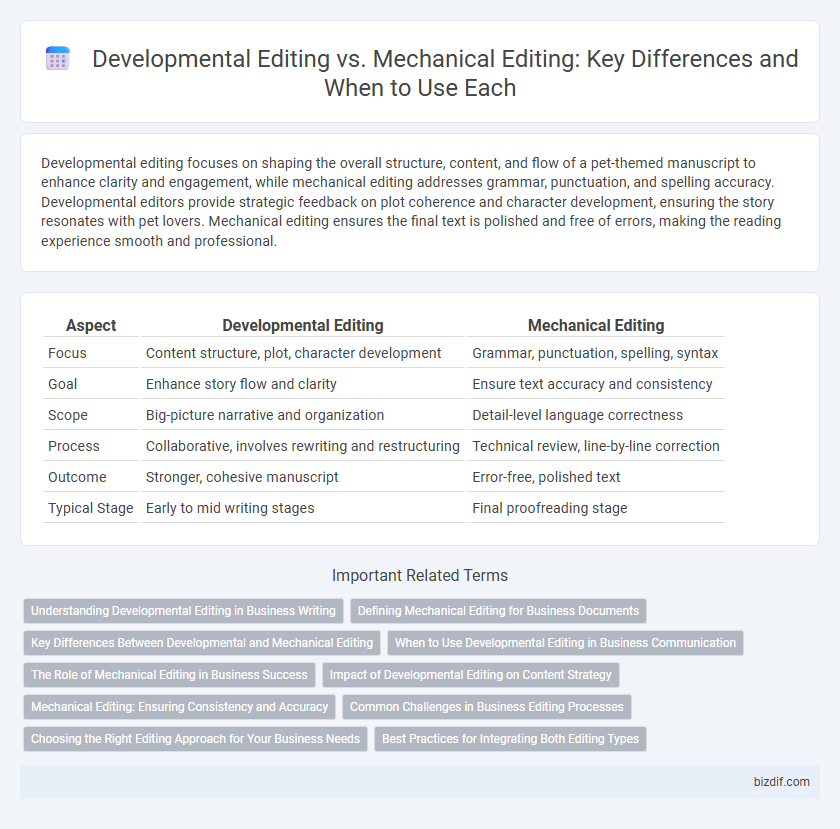Click cell 'Early to mid writing stages'
Image resolution: width=840 pixels, height=829 pixels.
pyautogui.click(x=303, y=509)
